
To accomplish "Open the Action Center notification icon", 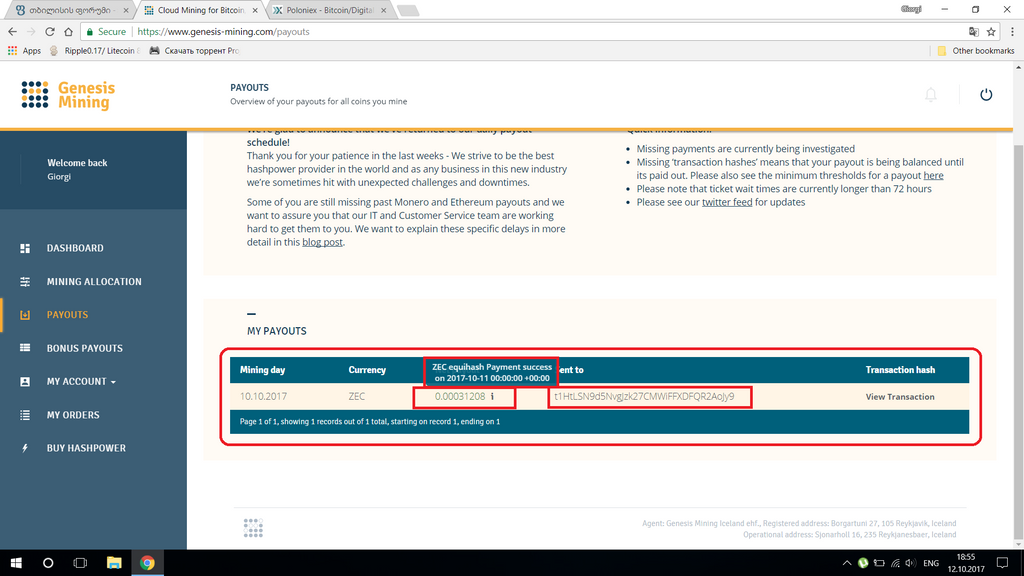I will (x=1002, y=563).
